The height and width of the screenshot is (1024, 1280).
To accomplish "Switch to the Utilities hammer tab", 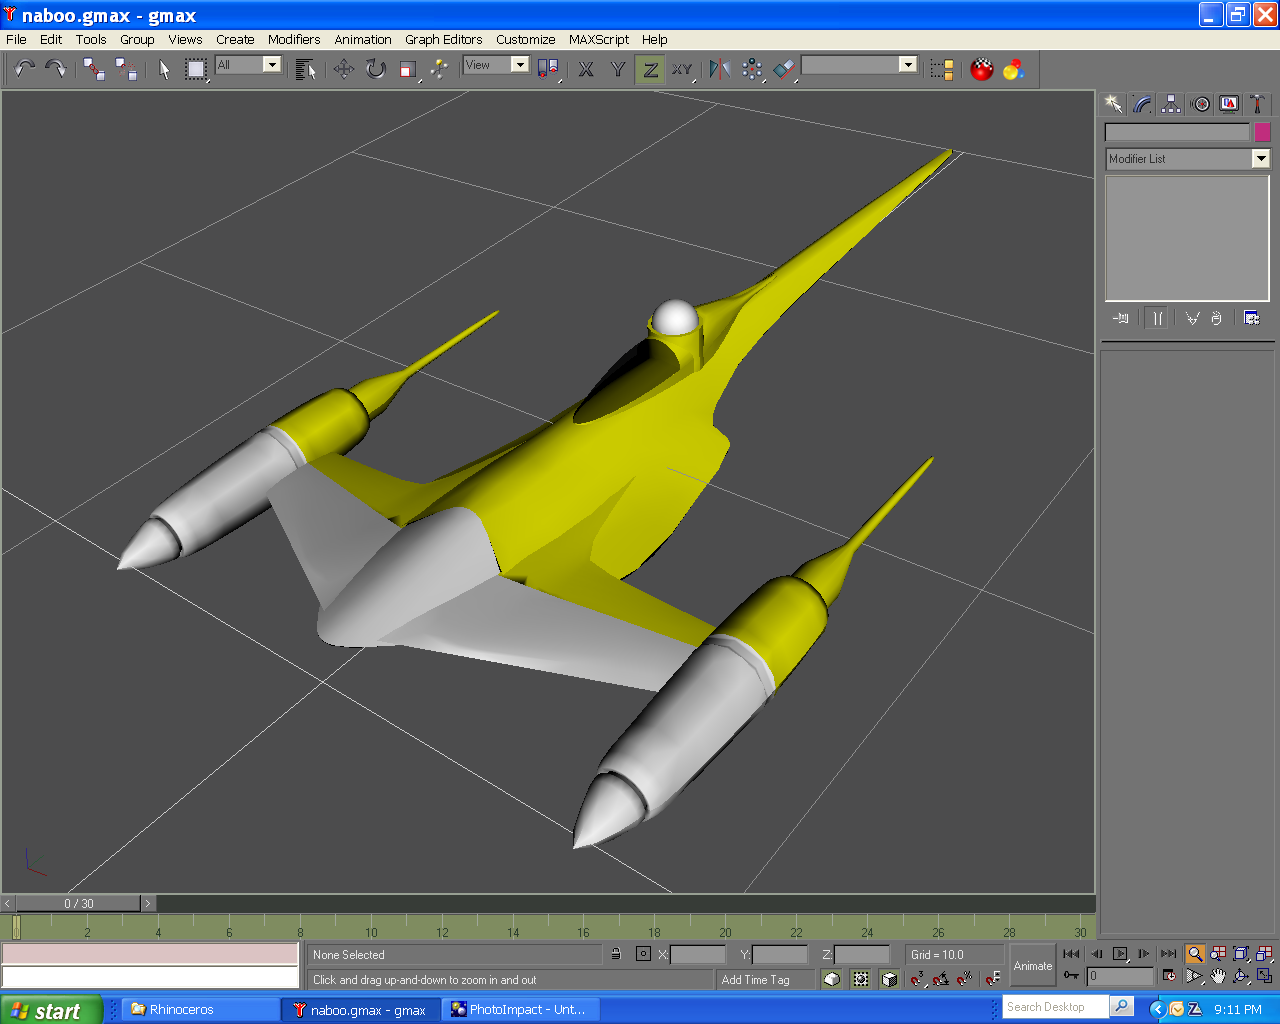I will pyautogui.click(x=1258, y=104).
